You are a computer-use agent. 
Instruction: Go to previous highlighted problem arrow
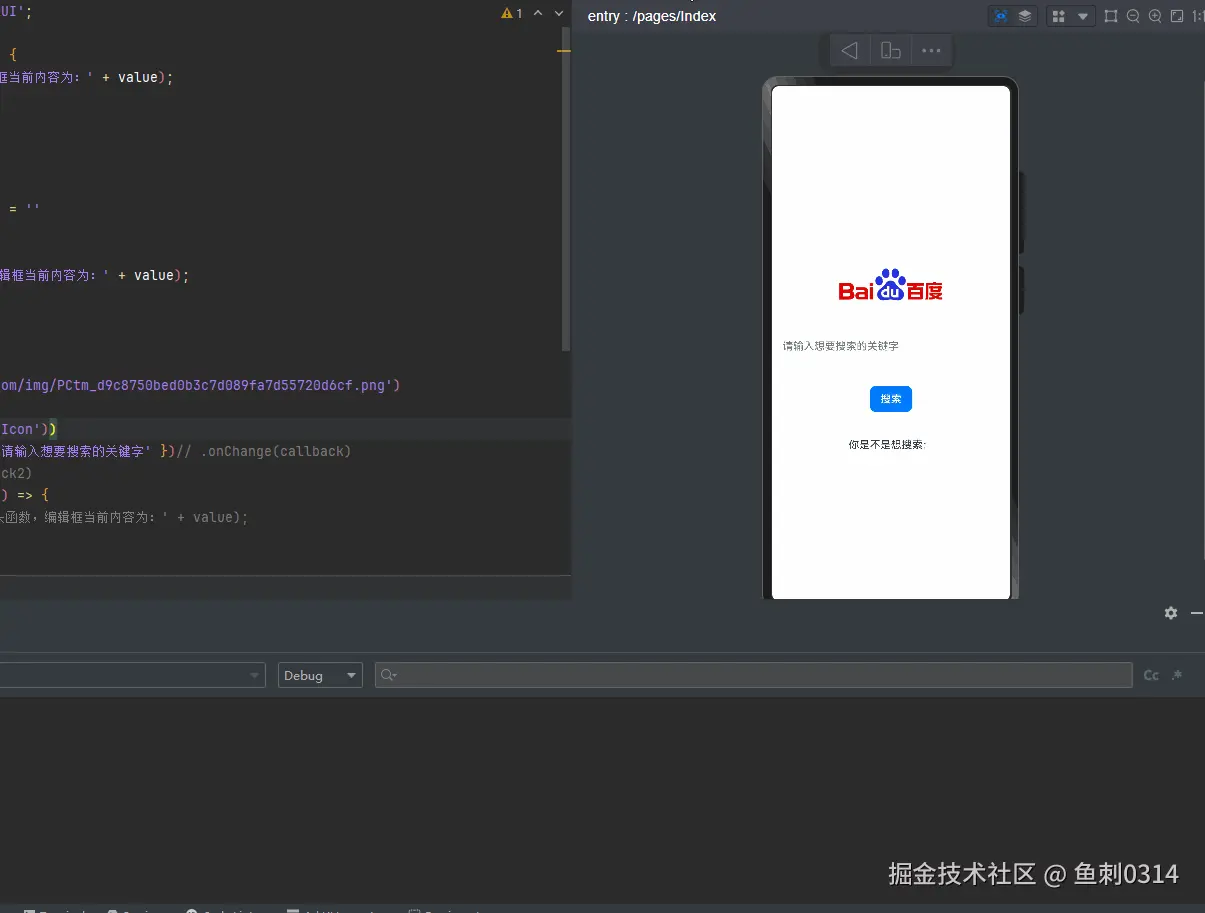coord(538,14)
